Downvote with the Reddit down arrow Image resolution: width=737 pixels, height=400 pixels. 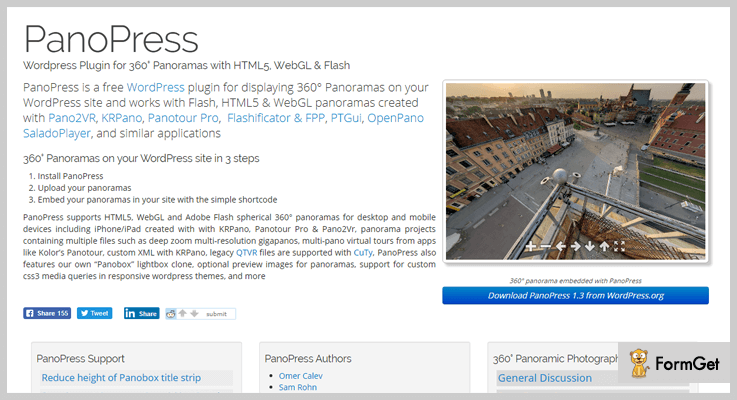click(x=194, y=314)
